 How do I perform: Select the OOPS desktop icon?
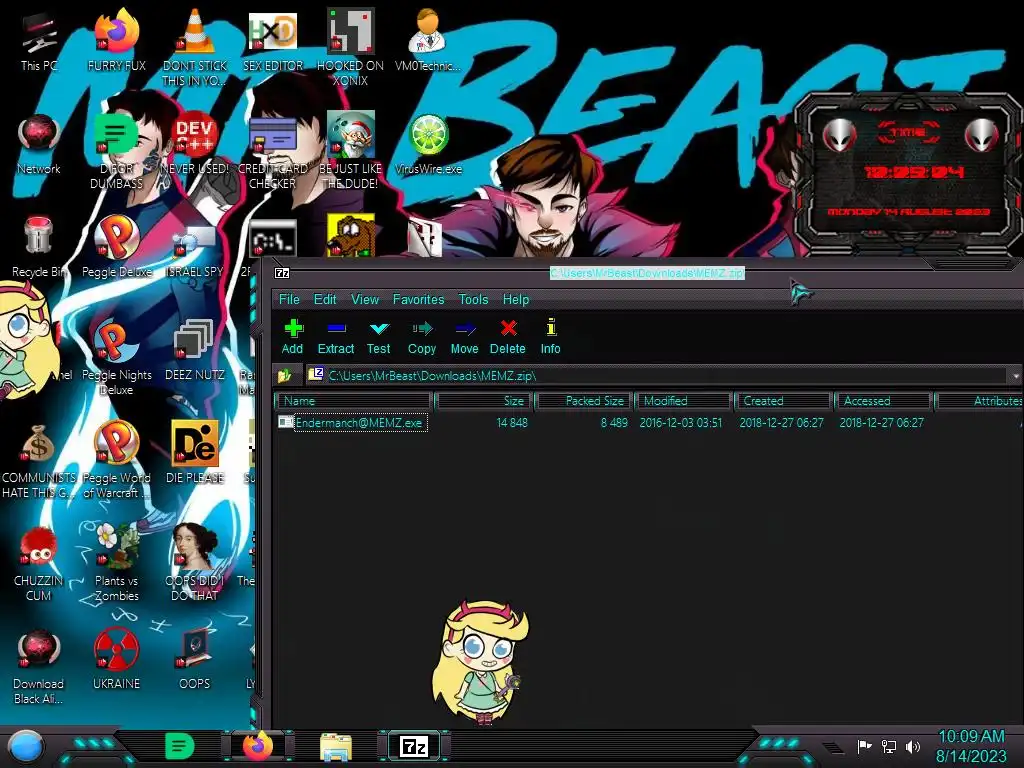coord(195,660)
